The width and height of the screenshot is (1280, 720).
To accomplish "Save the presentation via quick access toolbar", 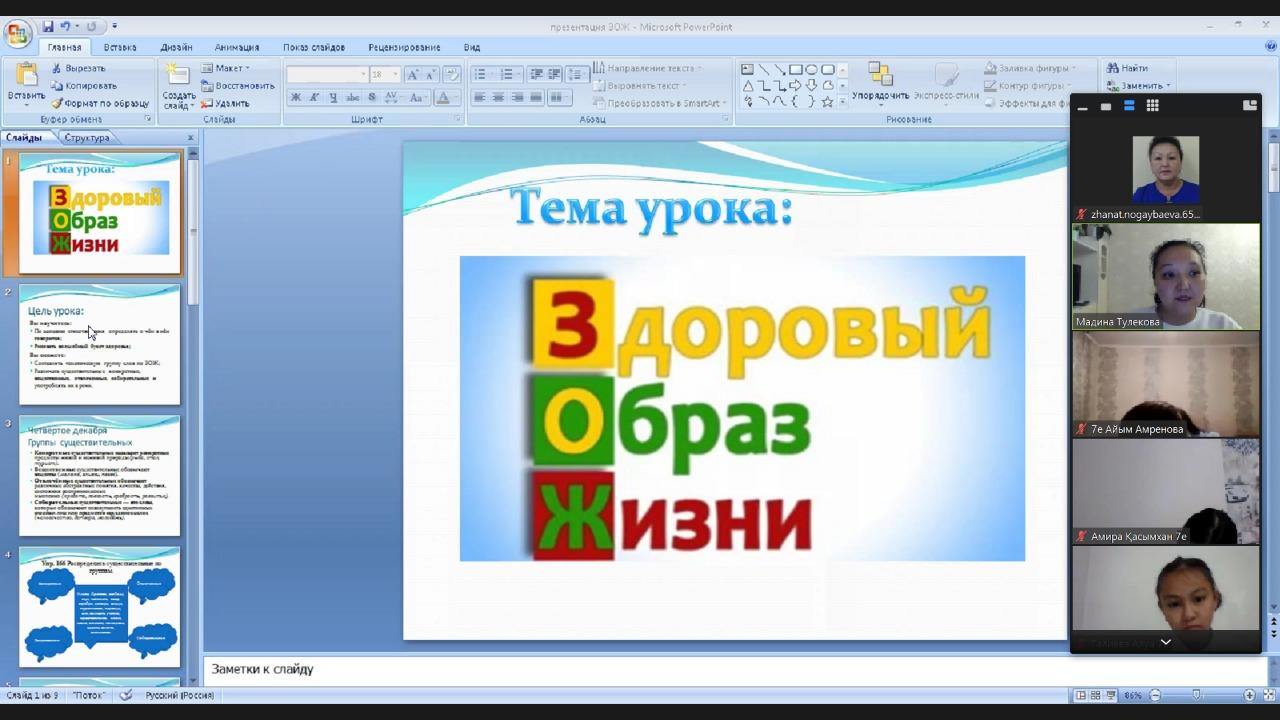I will 47,27.
